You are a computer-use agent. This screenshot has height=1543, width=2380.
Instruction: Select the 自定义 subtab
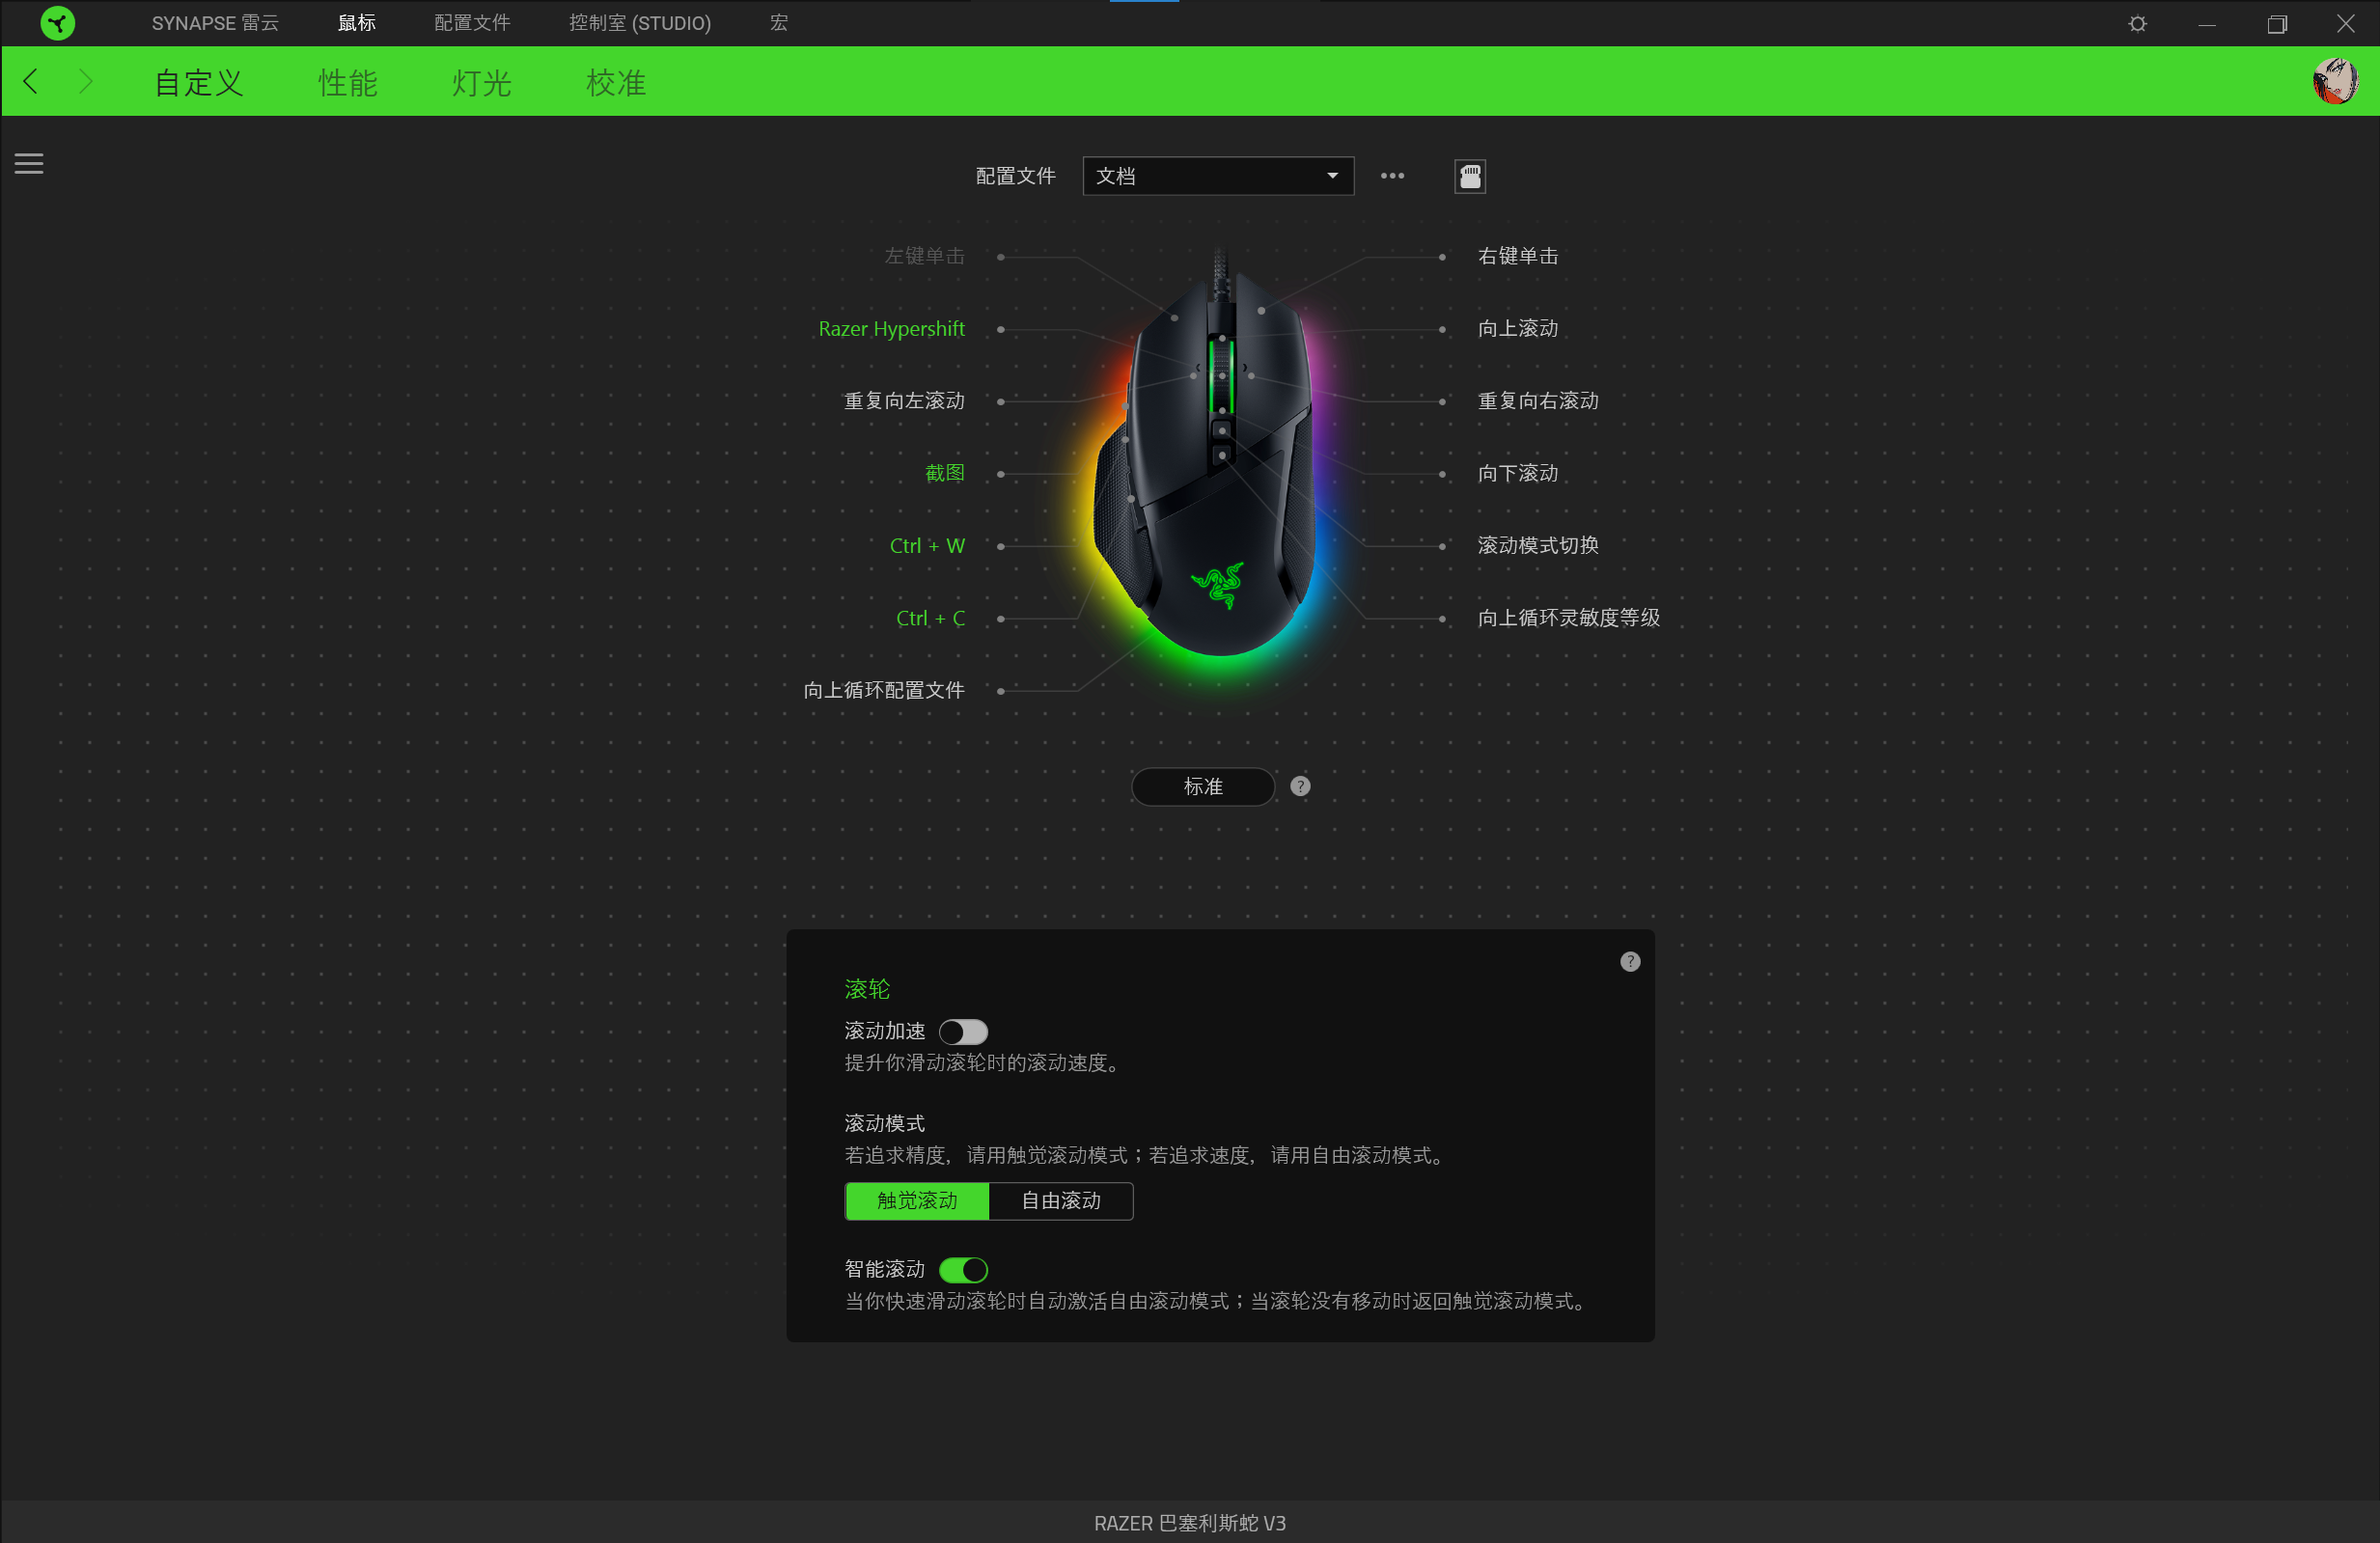198,82
